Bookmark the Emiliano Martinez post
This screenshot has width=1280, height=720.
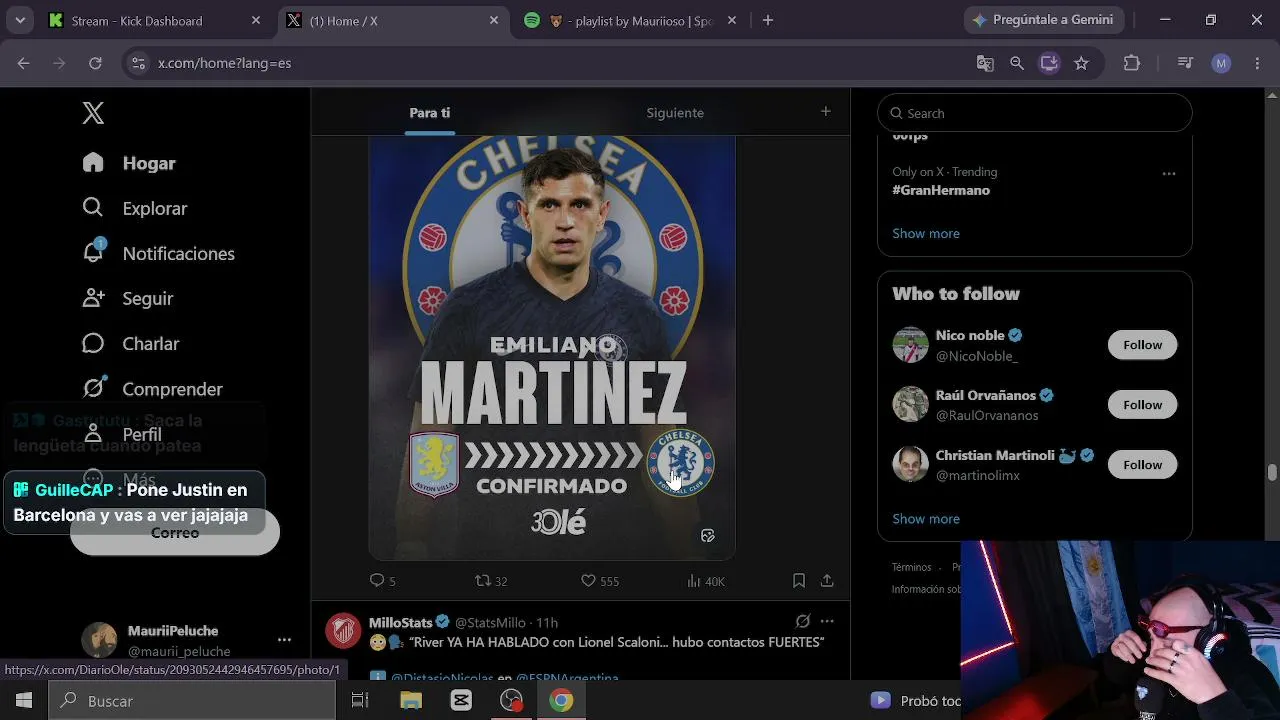(799, 580)
